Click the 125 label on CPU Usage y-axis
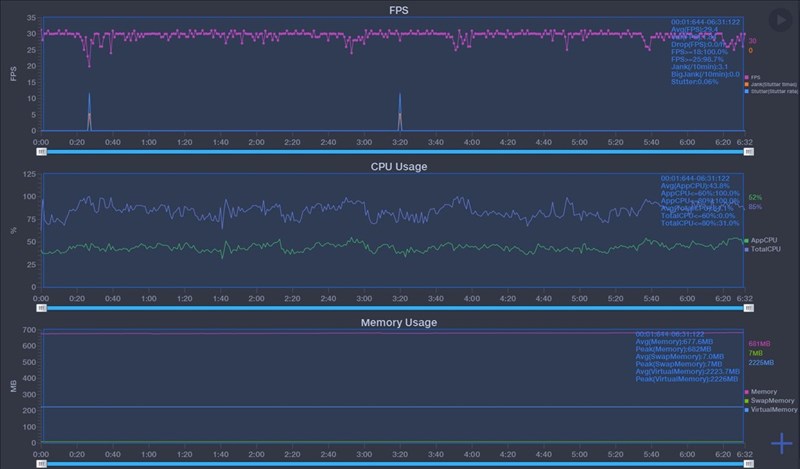This screenshot has height=469, width=800. coord(30,174)
